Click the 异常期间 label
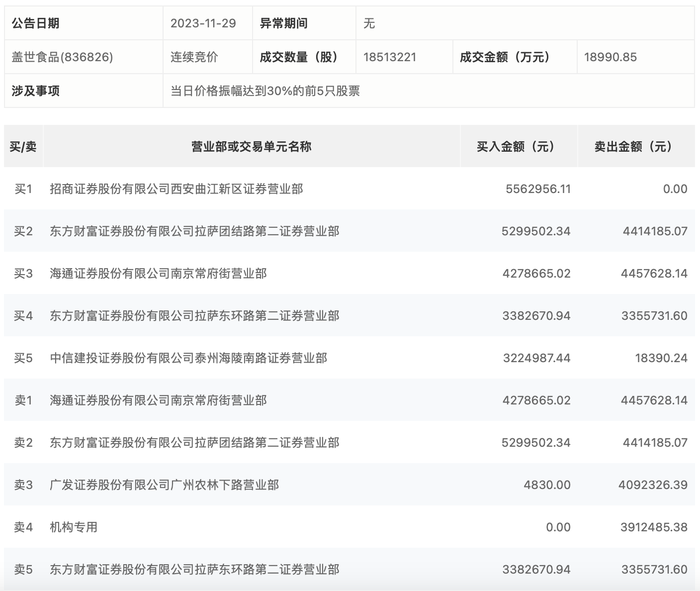The image size is (700, 591). (x=283, y=23)
